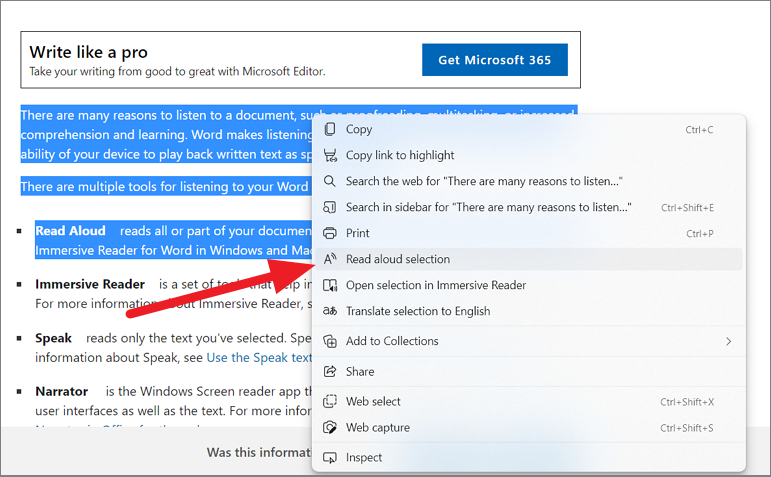Viewport: 771px width, 477px height.
Task: Click the Read aloud selection icon
Action: coord(330,259)
